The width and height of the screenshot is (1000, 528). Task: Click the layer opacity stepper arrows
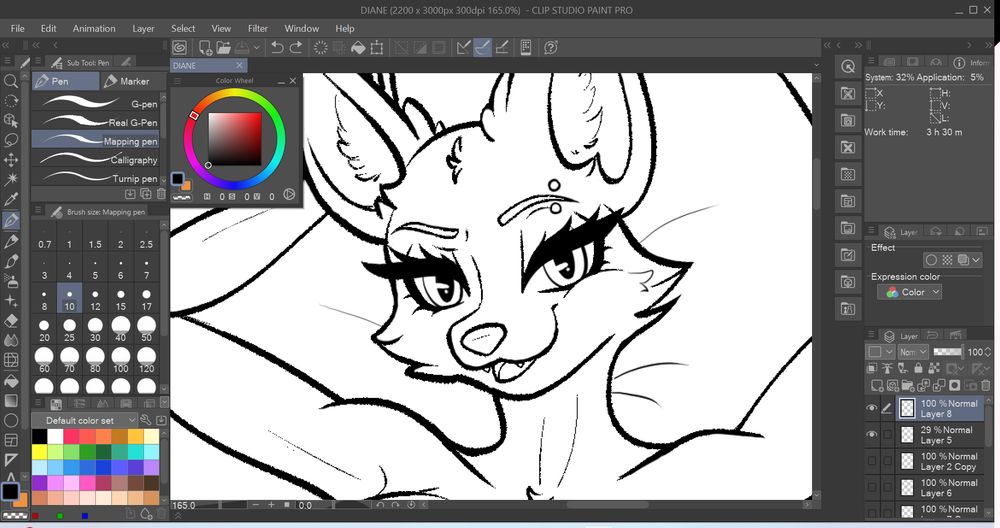point(988,352)
